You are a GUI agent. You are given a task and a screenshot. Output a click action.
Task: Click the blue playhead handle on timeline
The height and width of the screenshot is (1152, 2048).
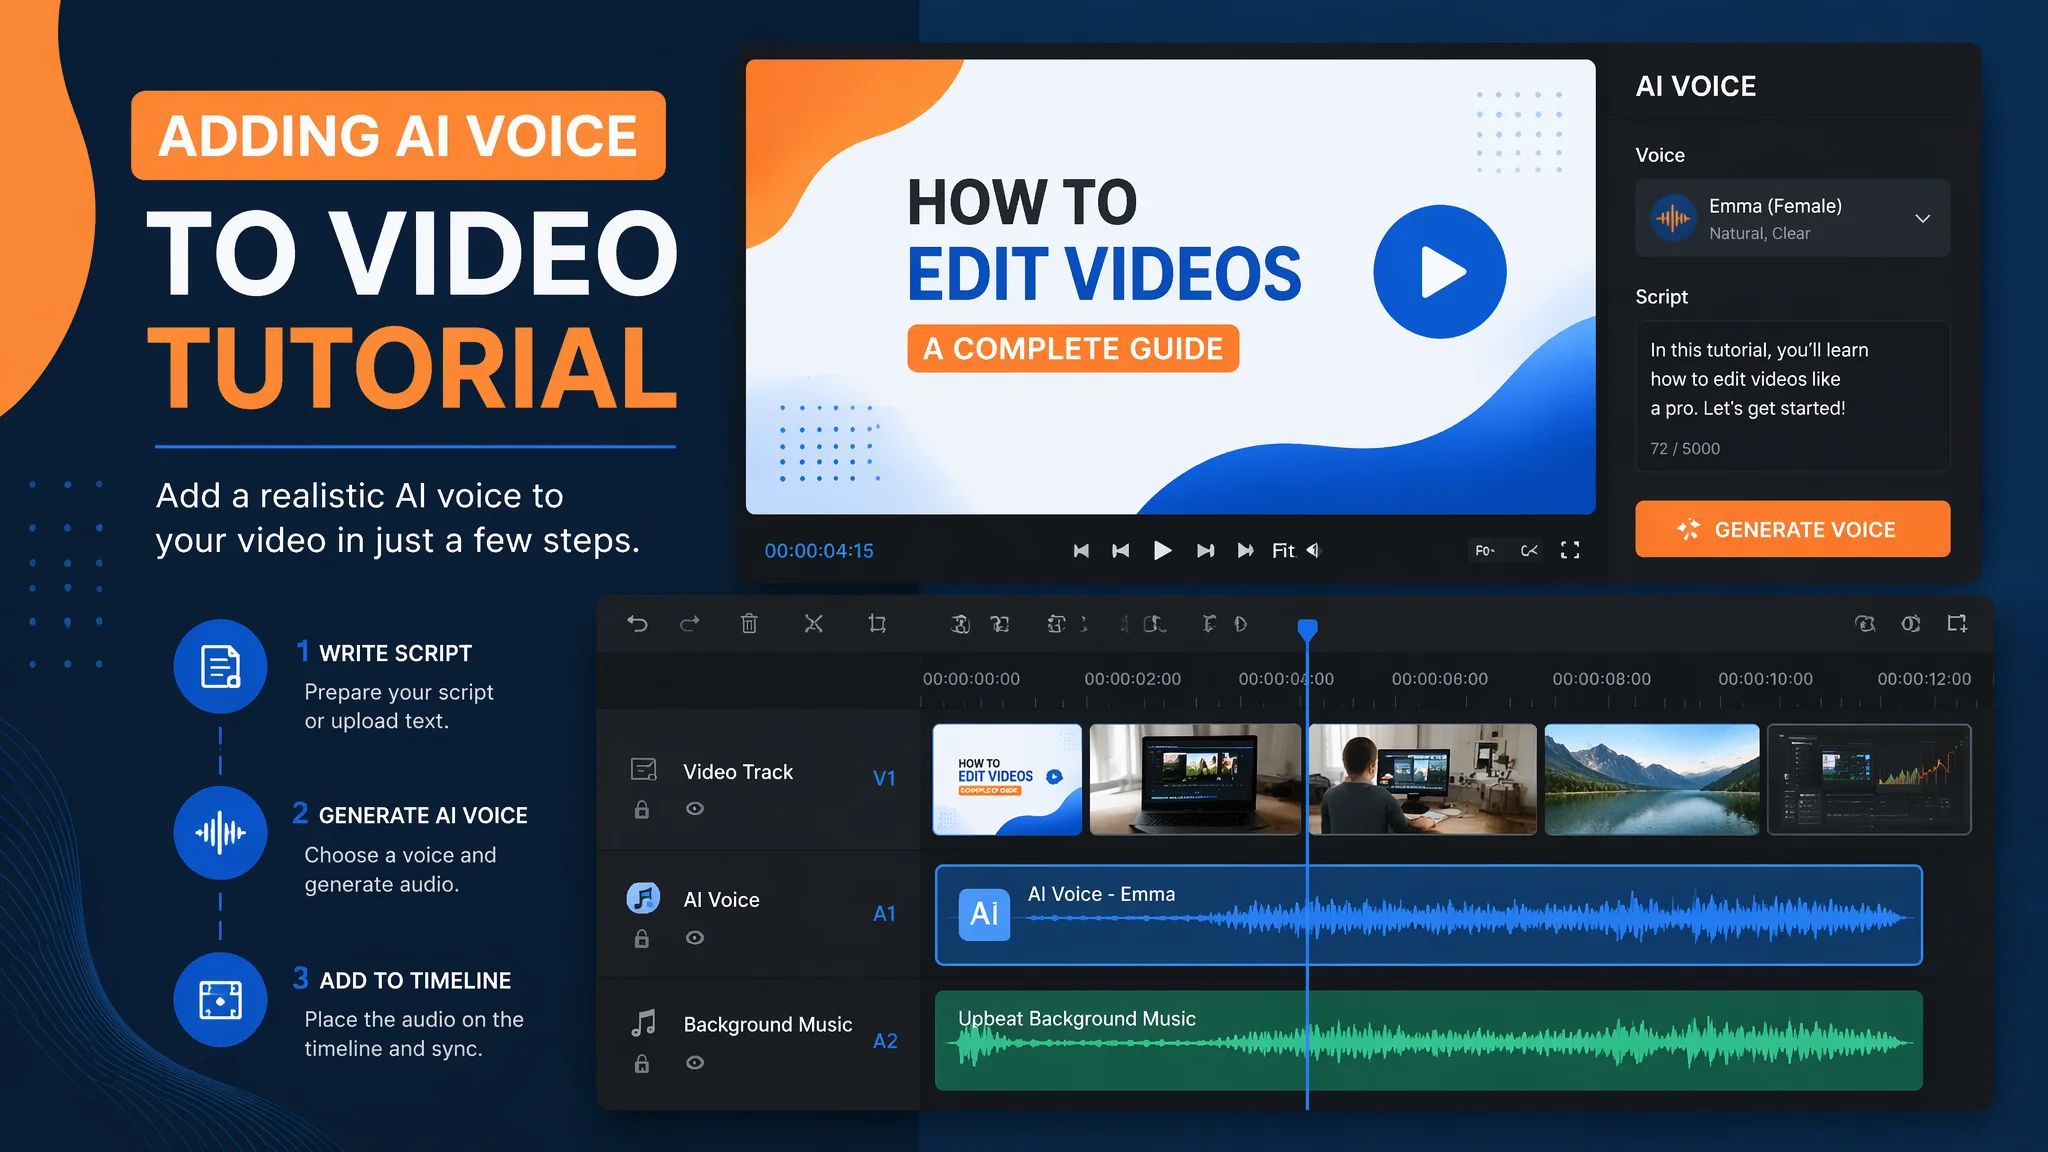(1307, 629)
